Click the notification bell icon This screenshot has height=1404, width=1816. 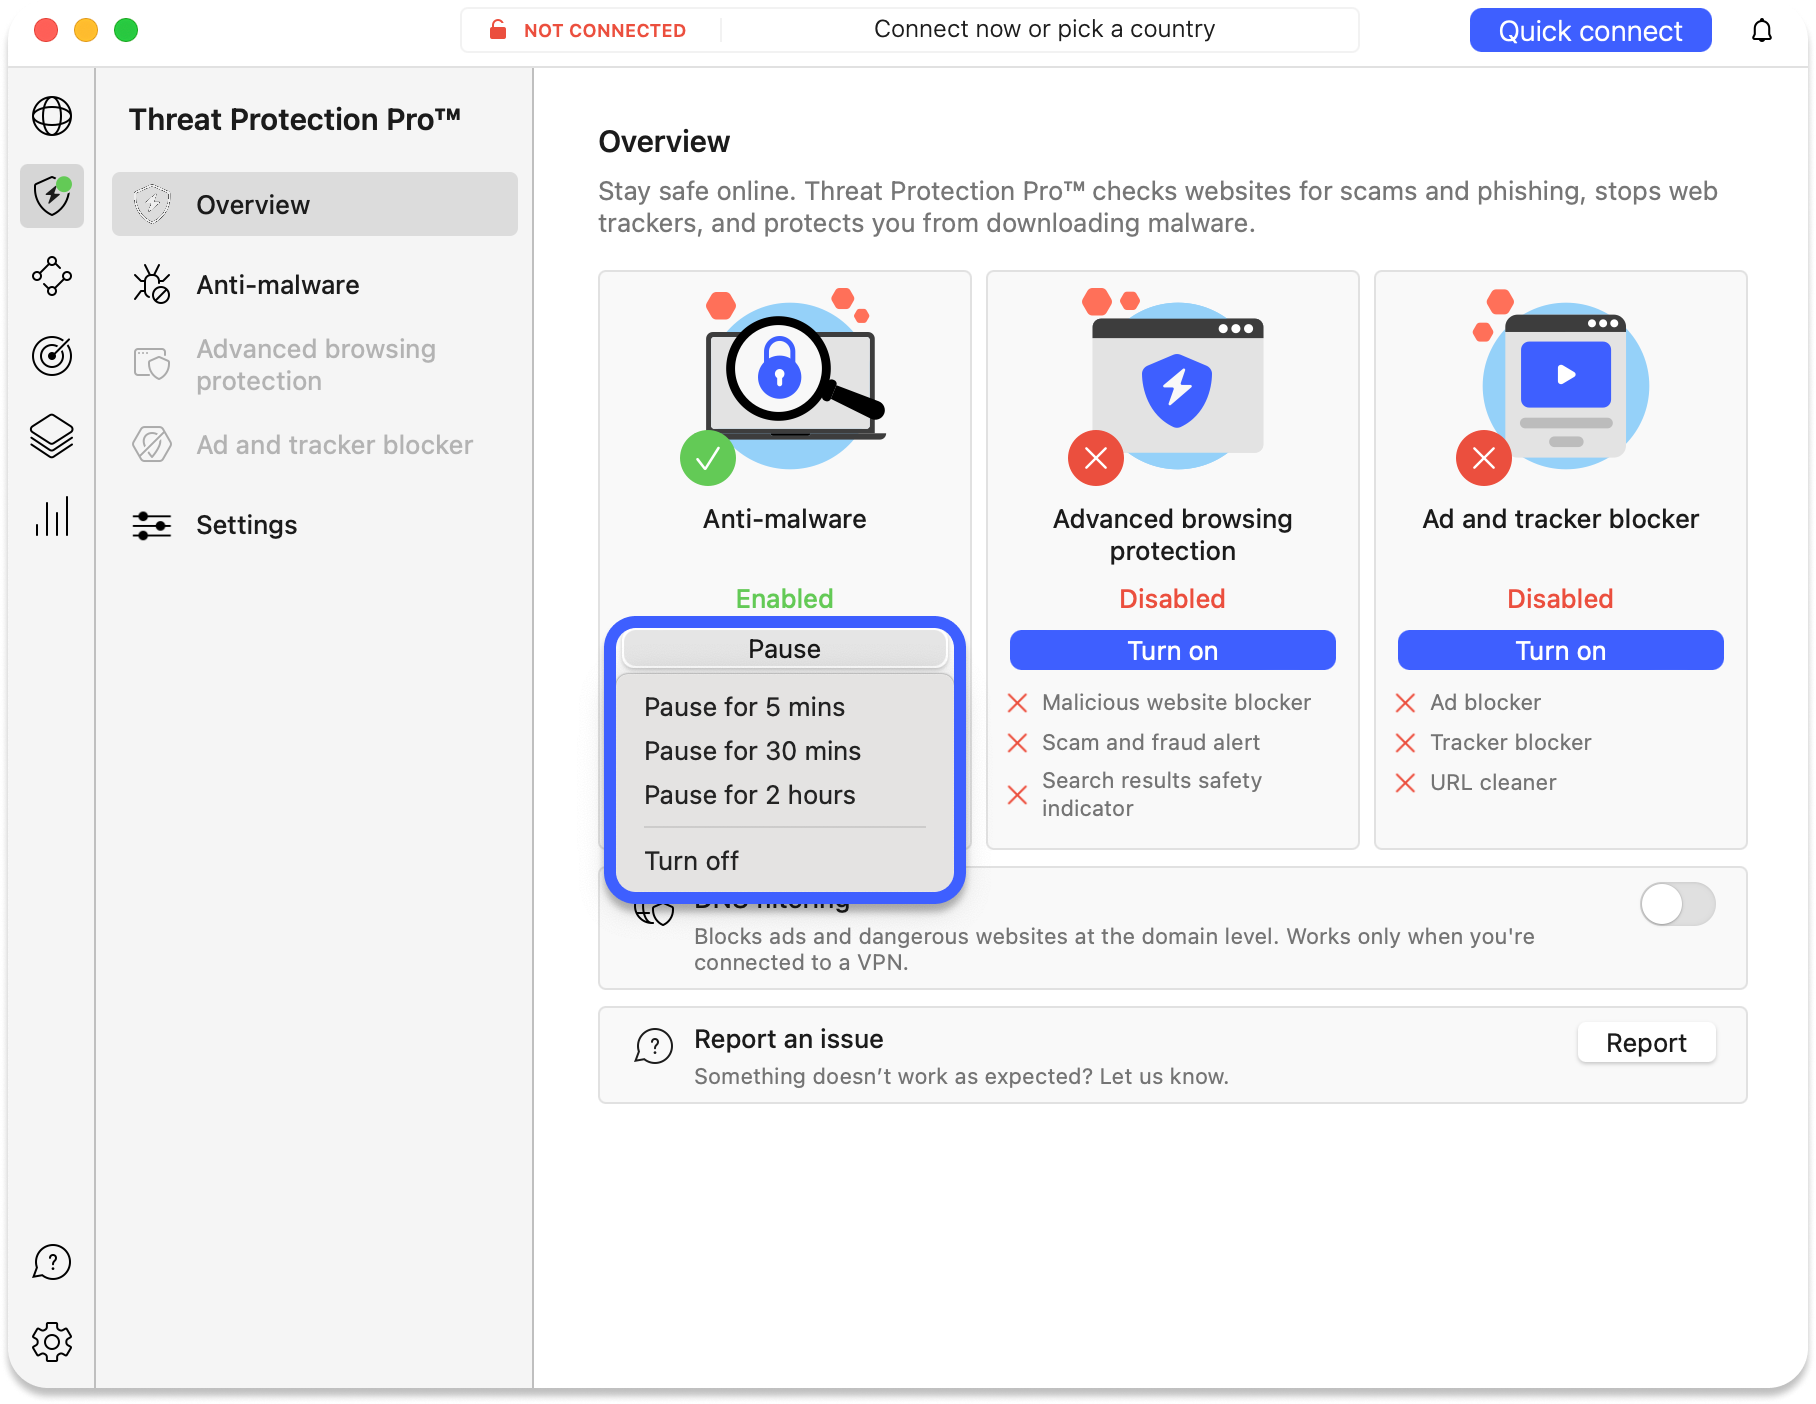tap(1762, 30)
